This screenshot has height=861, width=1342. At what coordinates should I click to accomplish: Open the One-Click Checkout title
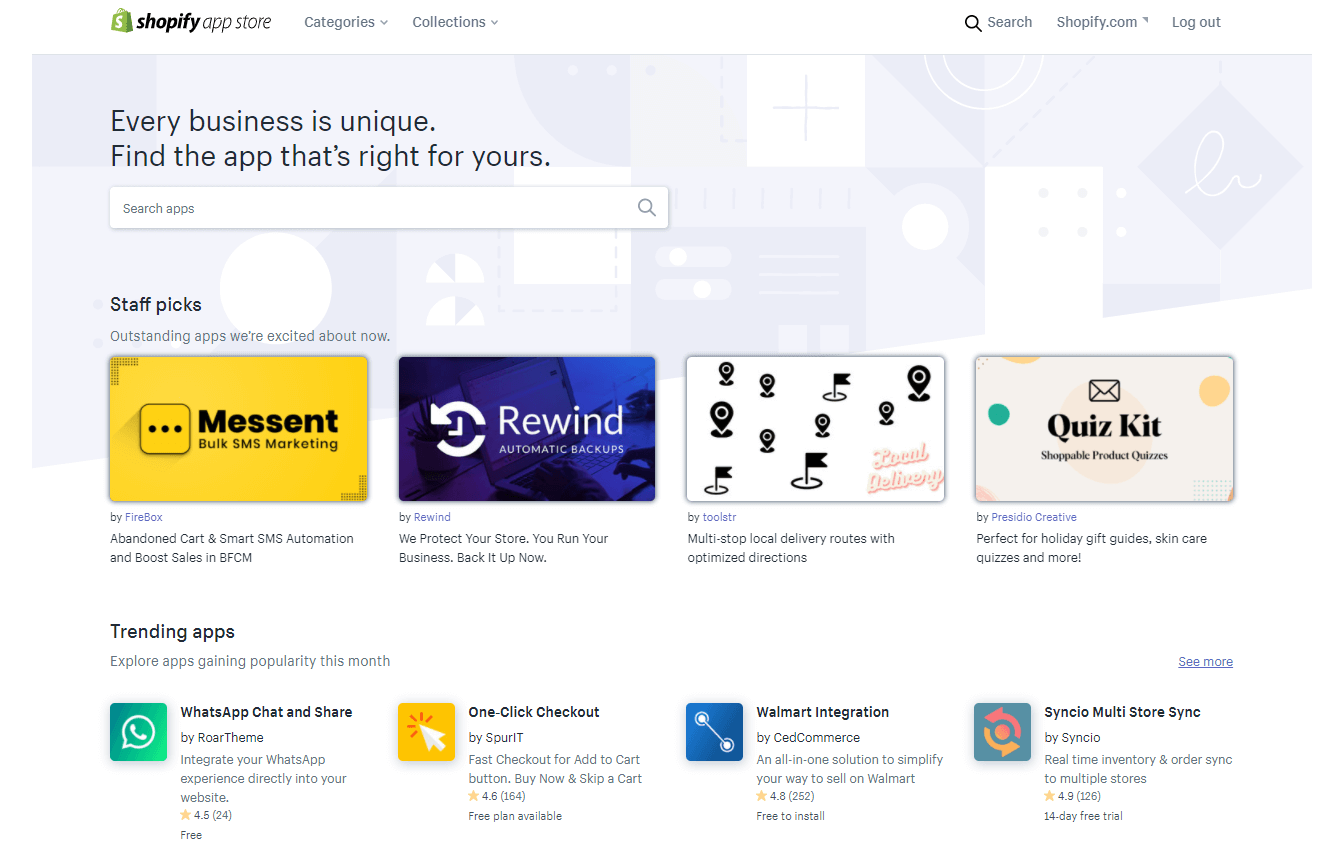(534, 712)
